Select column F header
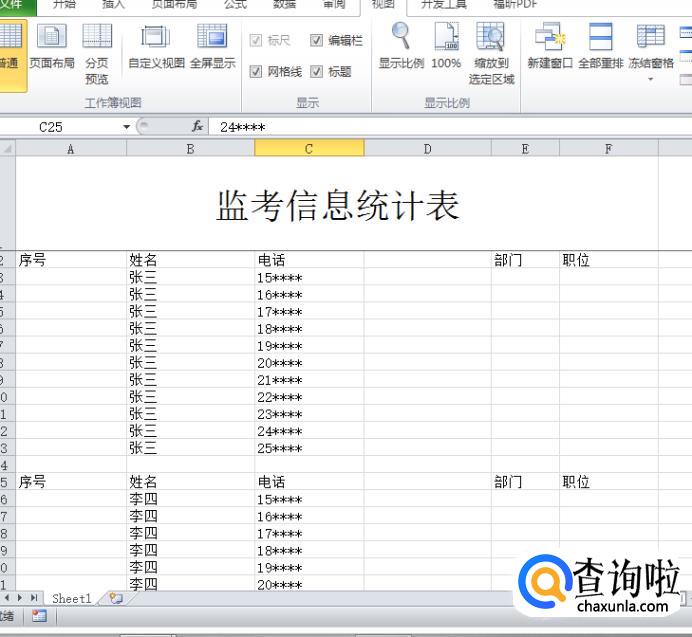 pos(609,149)
